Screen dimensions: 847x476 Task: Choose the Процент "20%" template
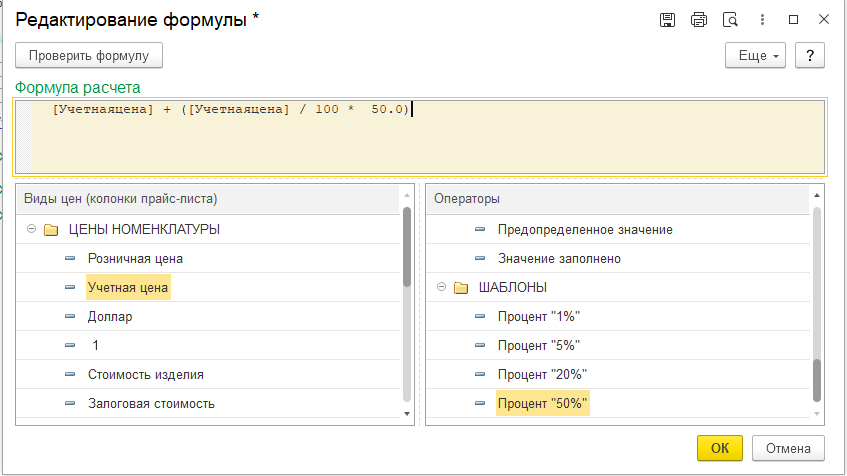click(x=541, y=375)
